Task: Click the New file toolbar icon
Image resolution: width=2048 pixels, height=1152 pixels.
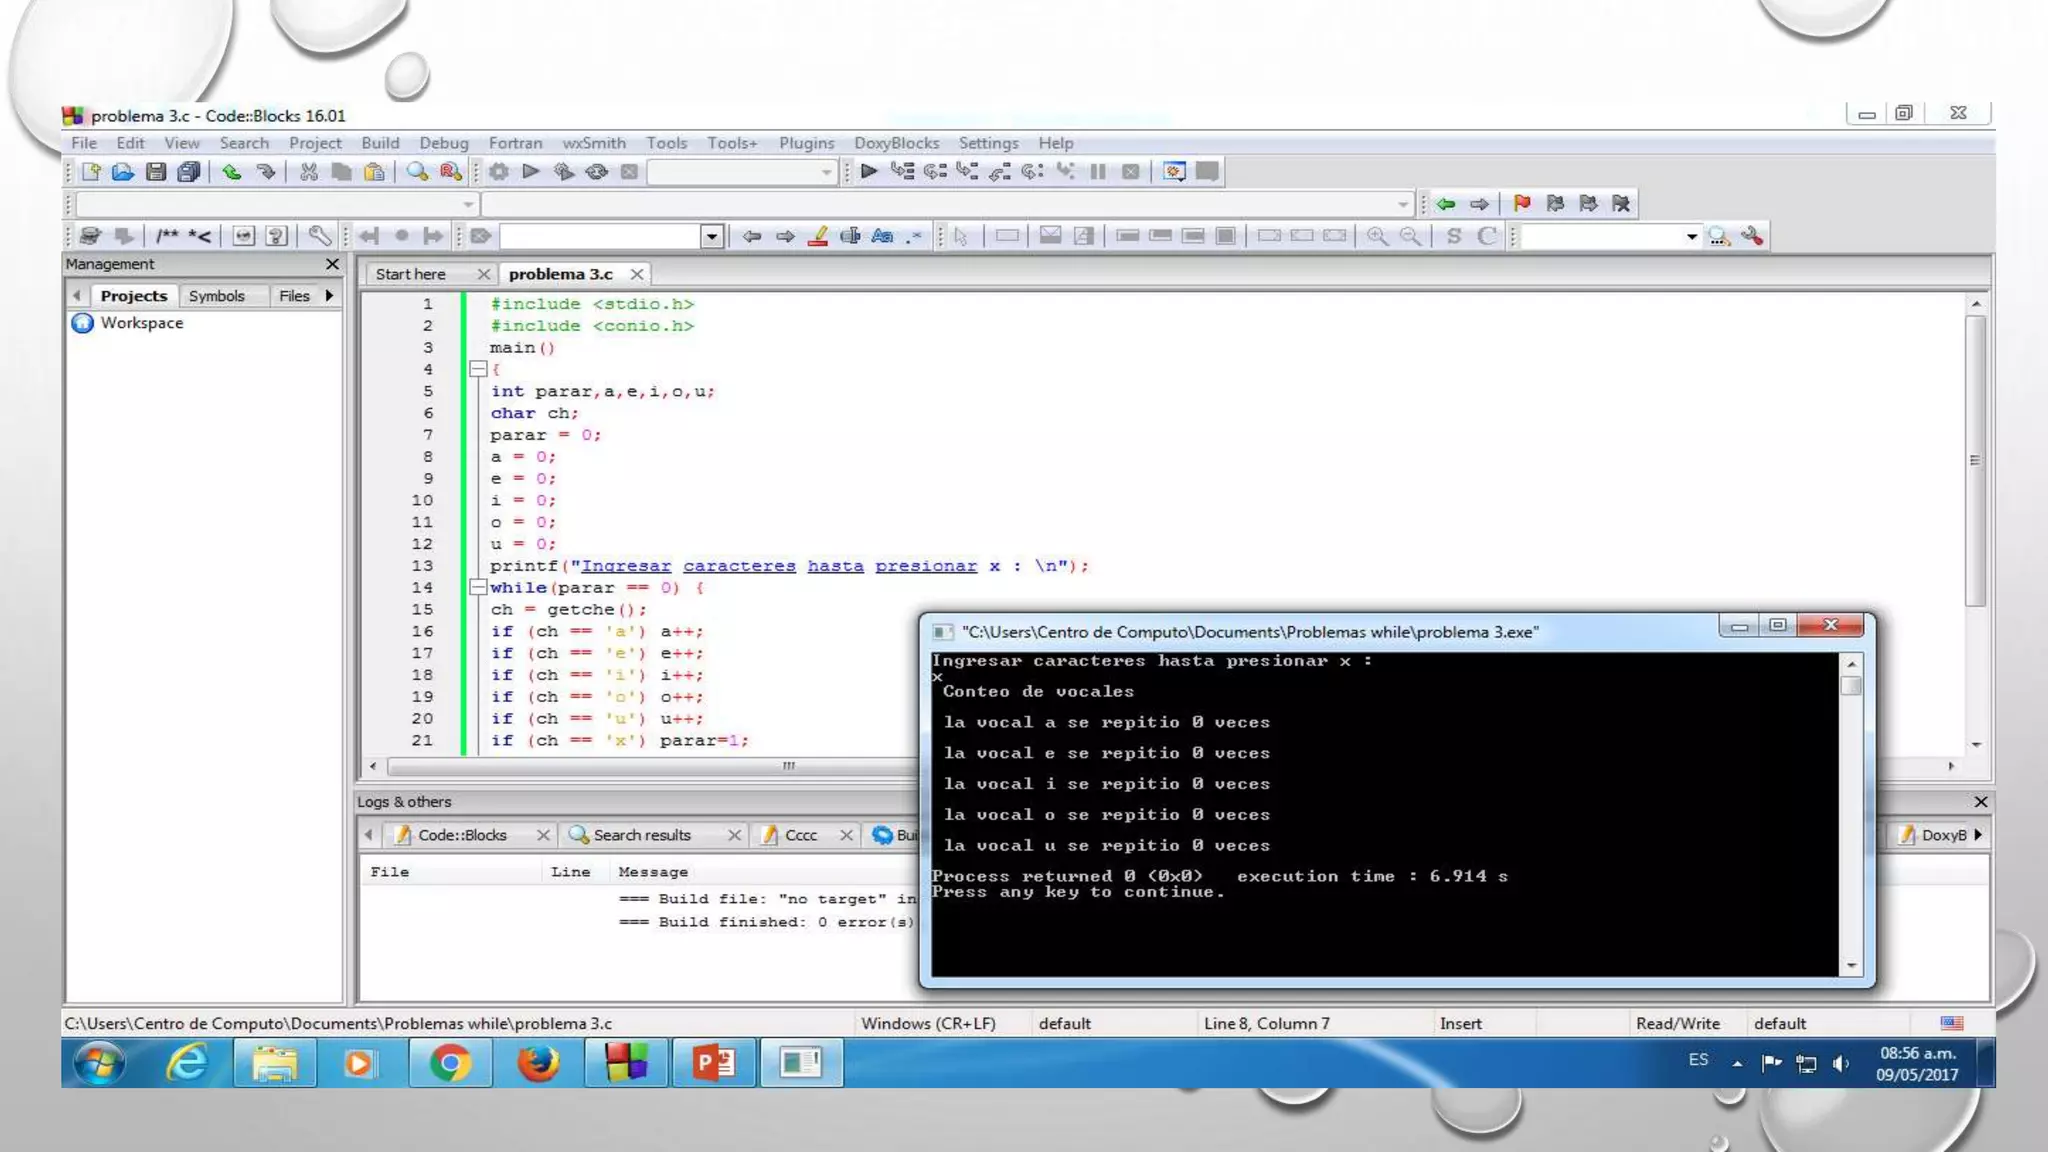Action: click(91, 172)
